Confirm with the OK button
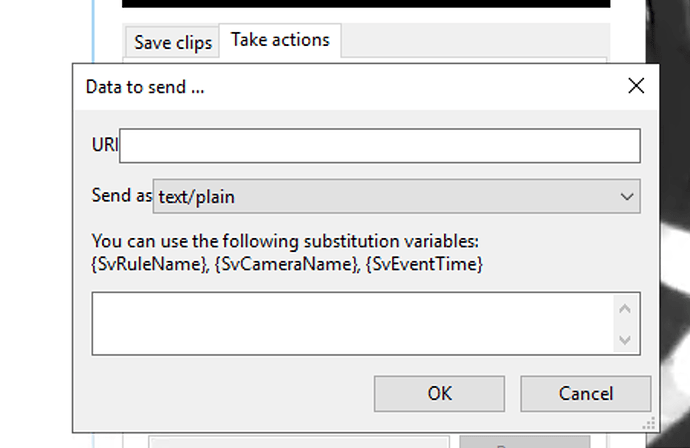 (x=439, y=394)
